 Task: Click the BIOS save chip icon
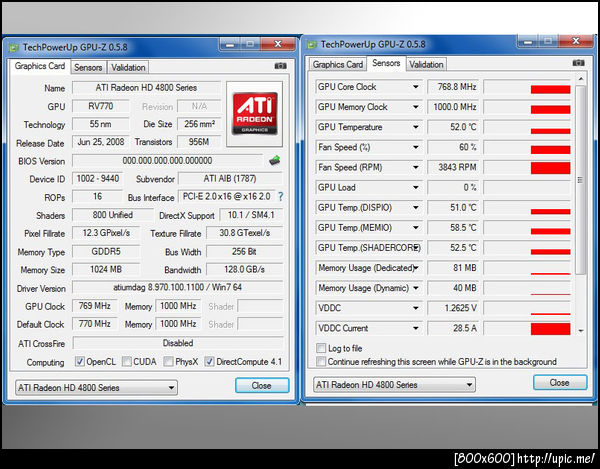click(x=274, y=160)
